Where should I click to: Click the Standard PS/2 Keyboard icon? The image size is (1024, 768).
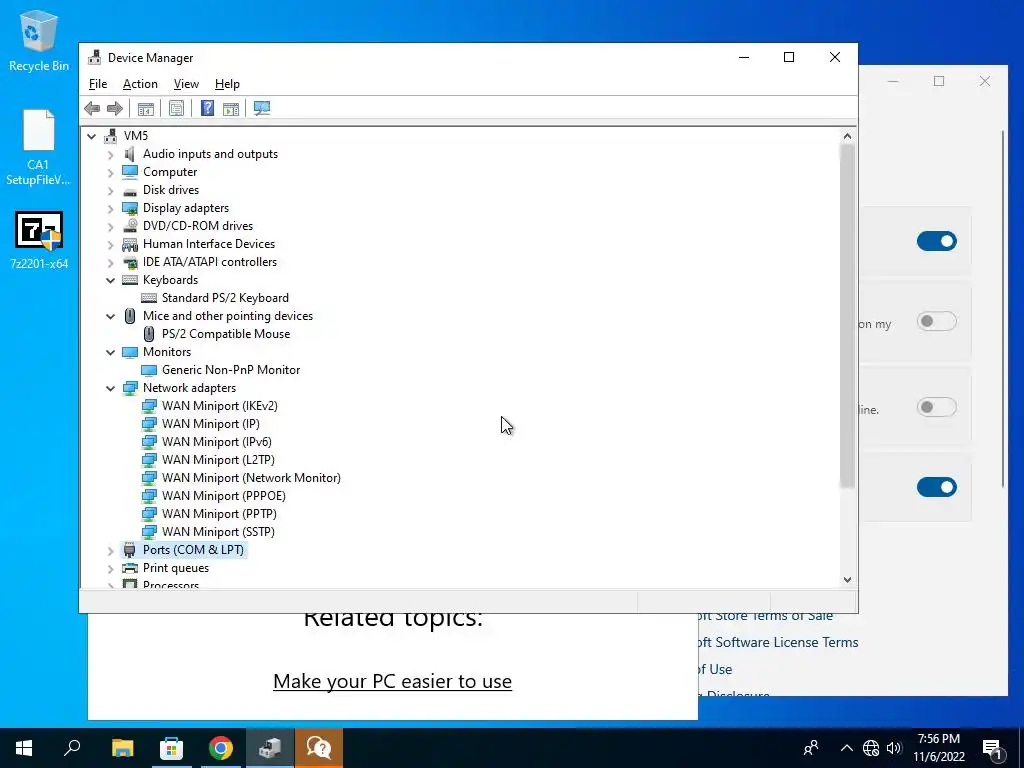click(x=149, y=298)
